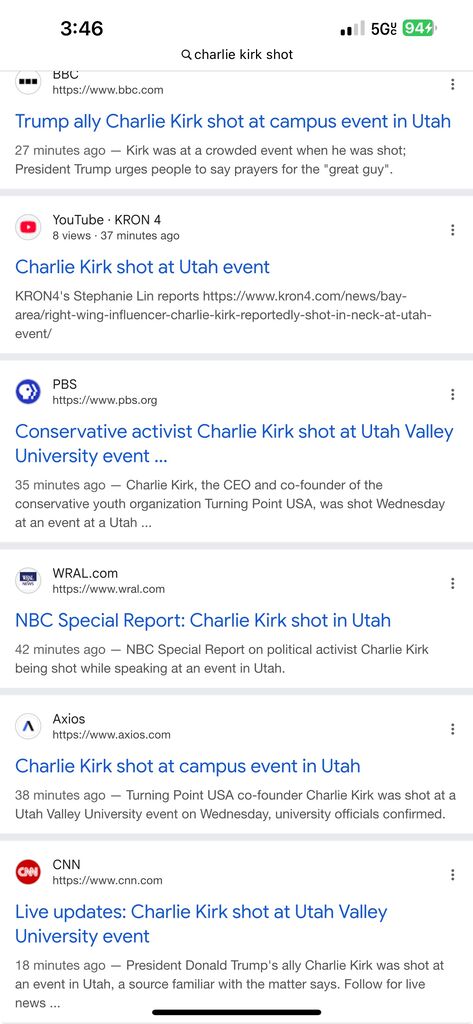The width and height of the screenshot is (473, 1024).
Task: Open three-dot menu for WRAL.com result
Action: click(x=452, y=583)
